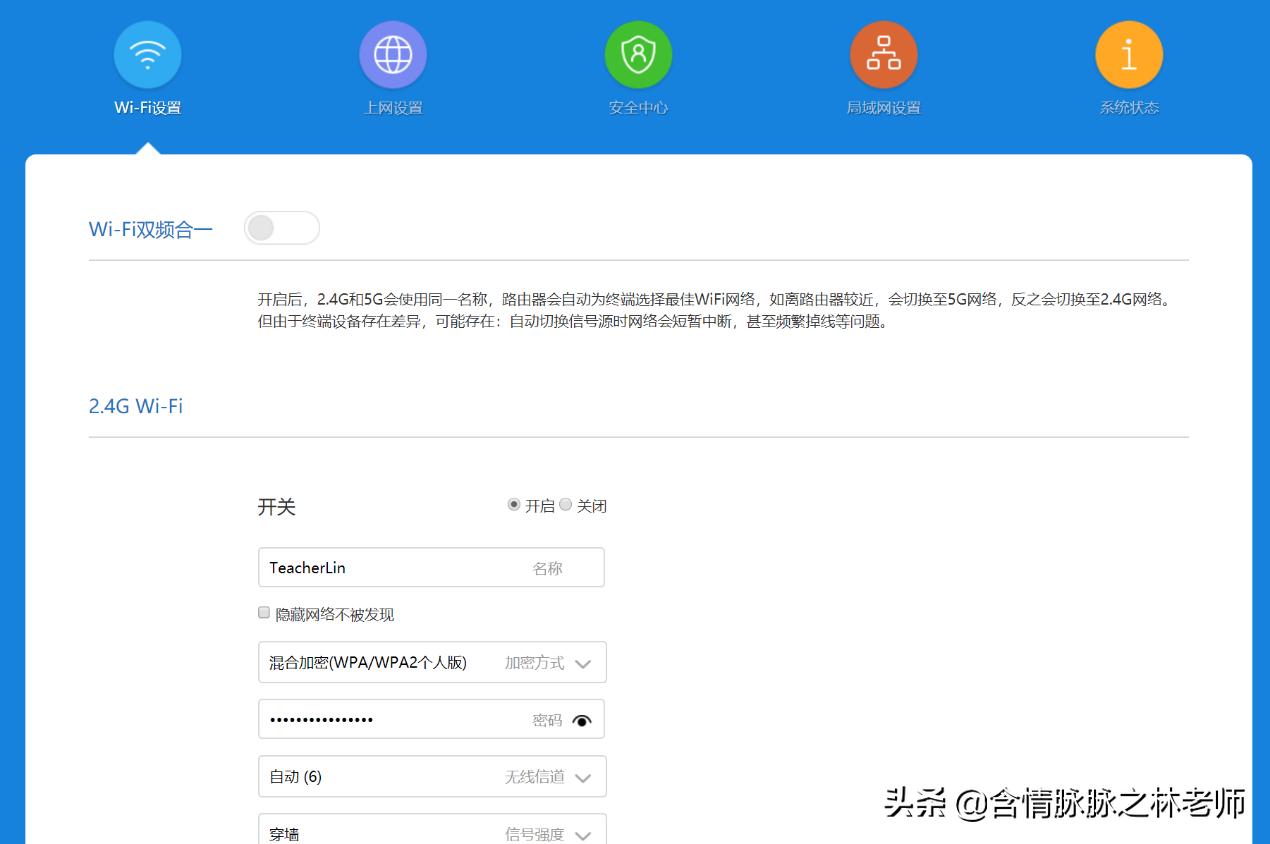1270x844 pixels.
Task: Select the 关闭 radio button
Action: coord(565,506)
